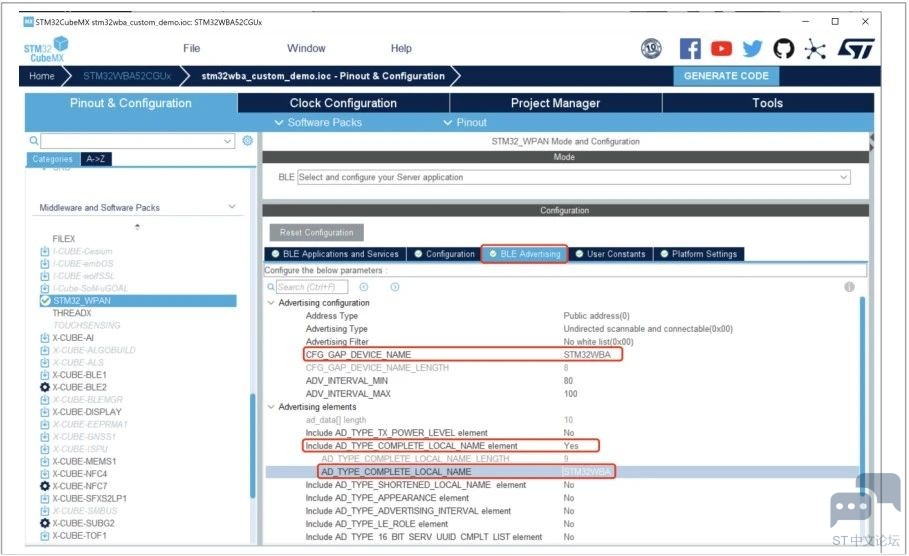Click the green check icon on STM32_WPAN

pos(45,300)
